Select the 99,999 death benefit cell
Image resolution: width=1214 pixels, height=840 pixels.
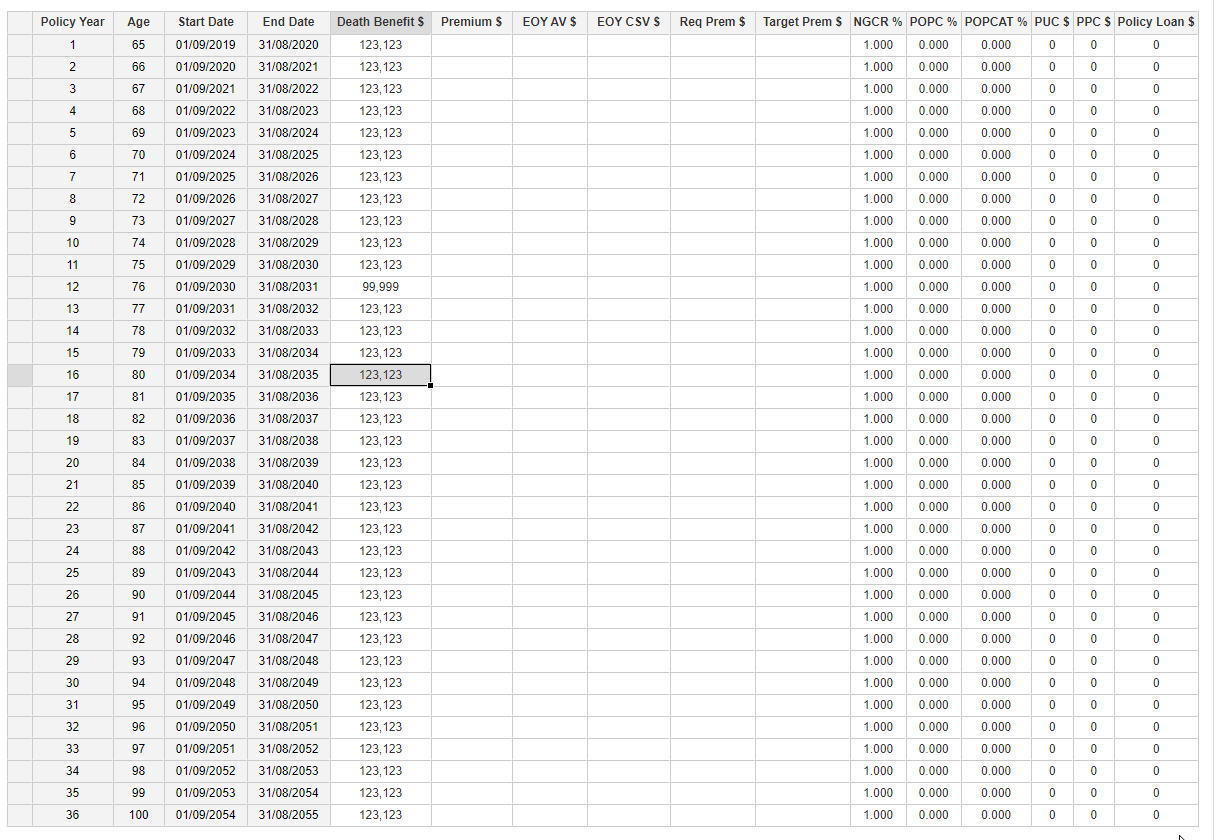[x=380, y=287]
